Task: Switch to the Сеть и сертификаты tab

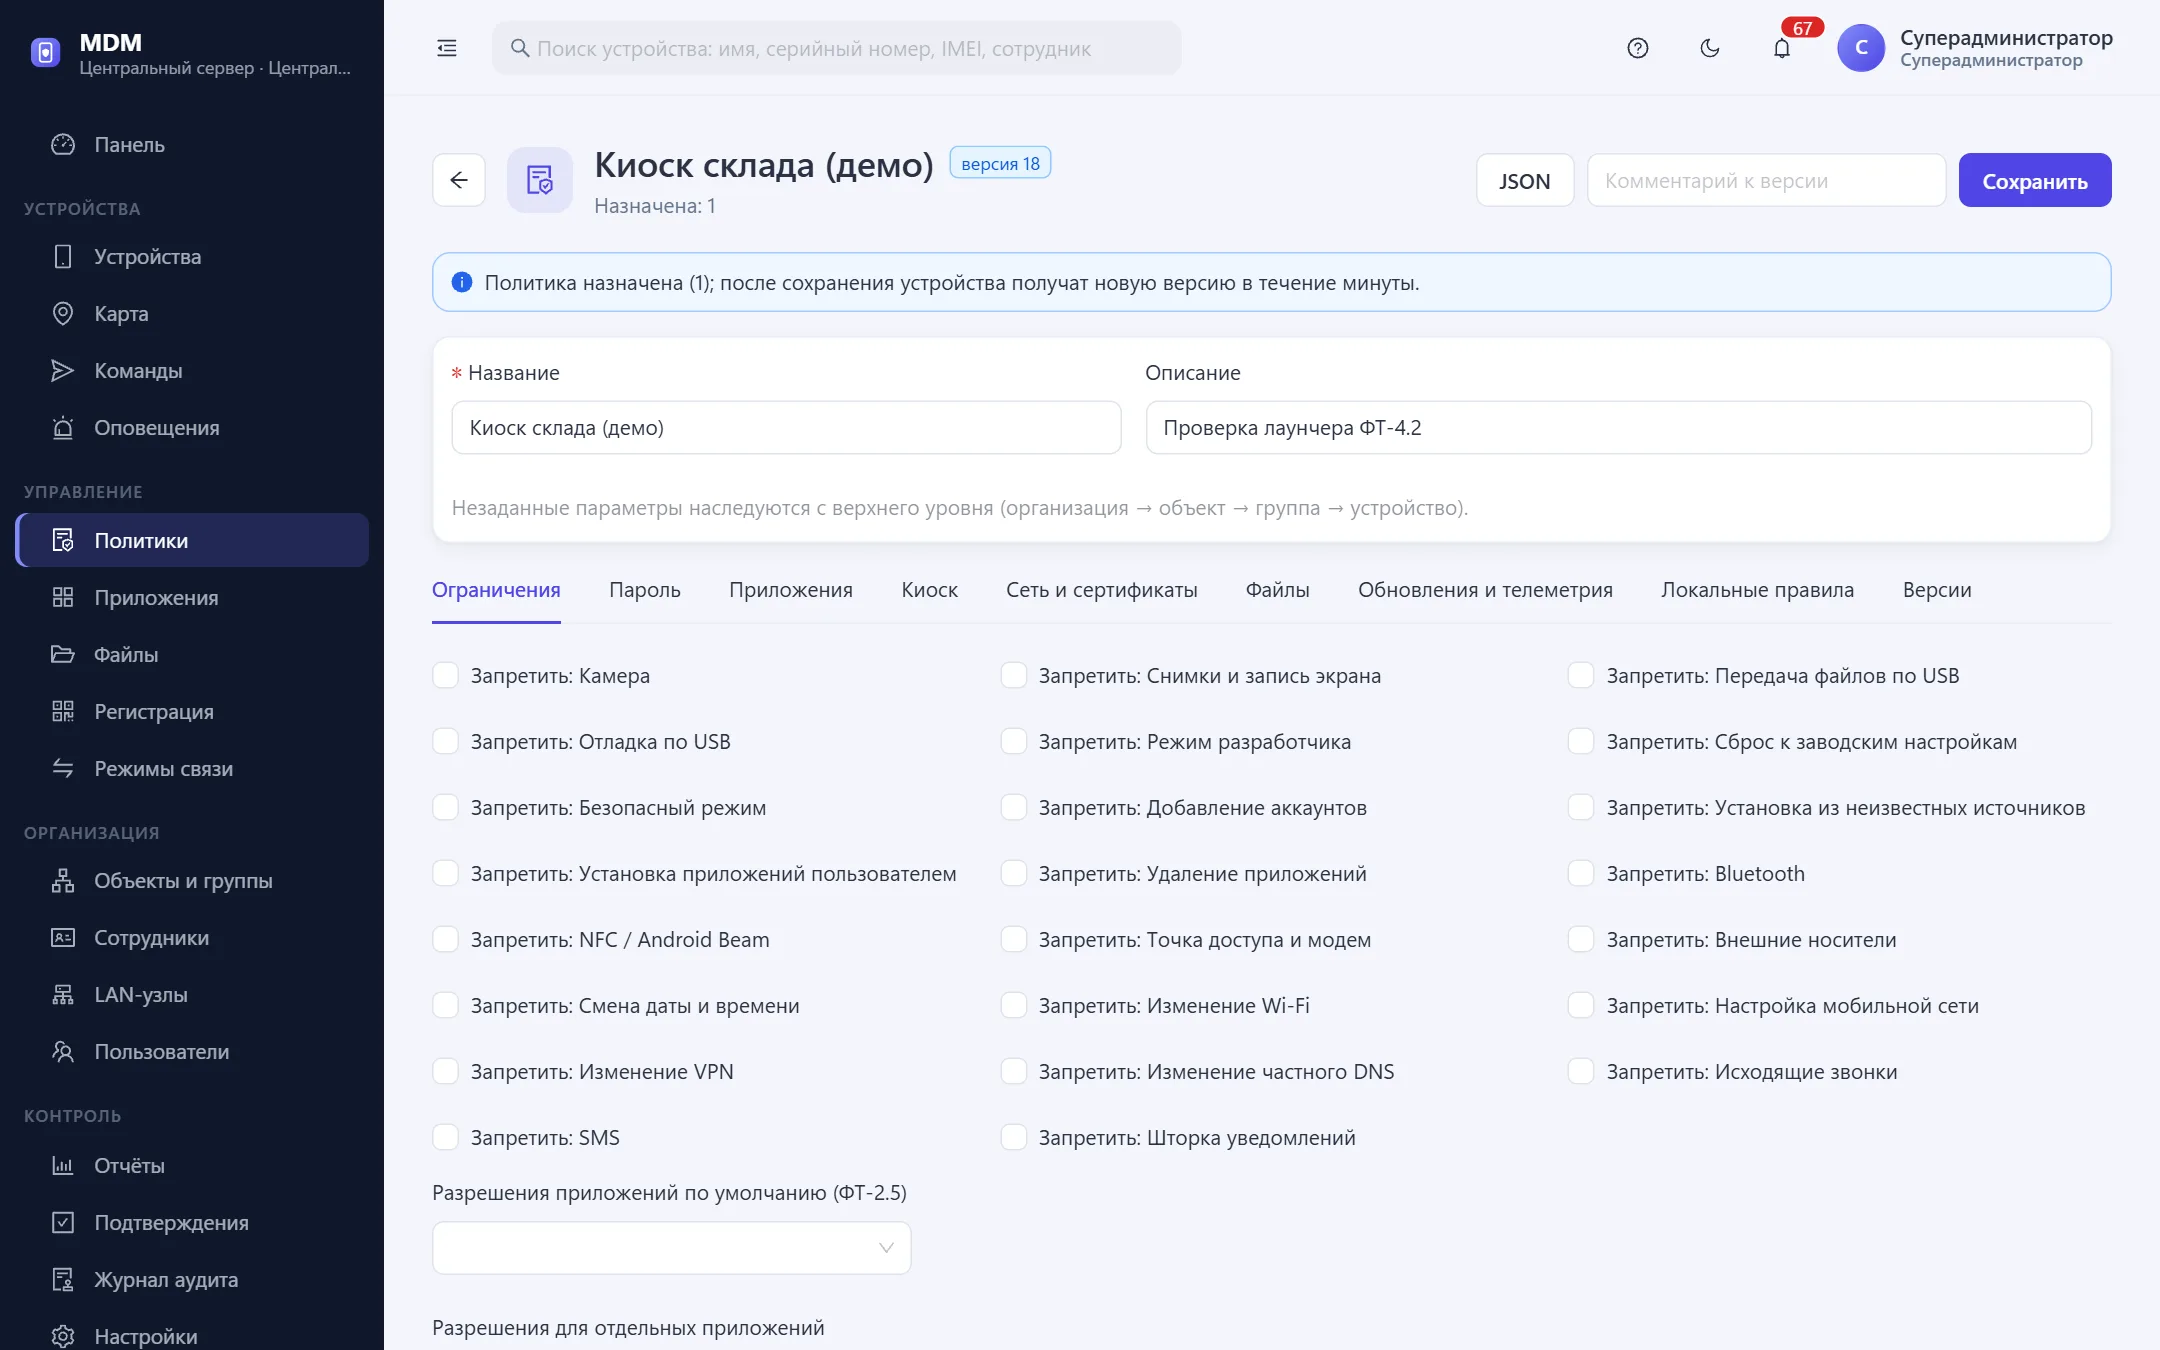Action: [1101, 590]
